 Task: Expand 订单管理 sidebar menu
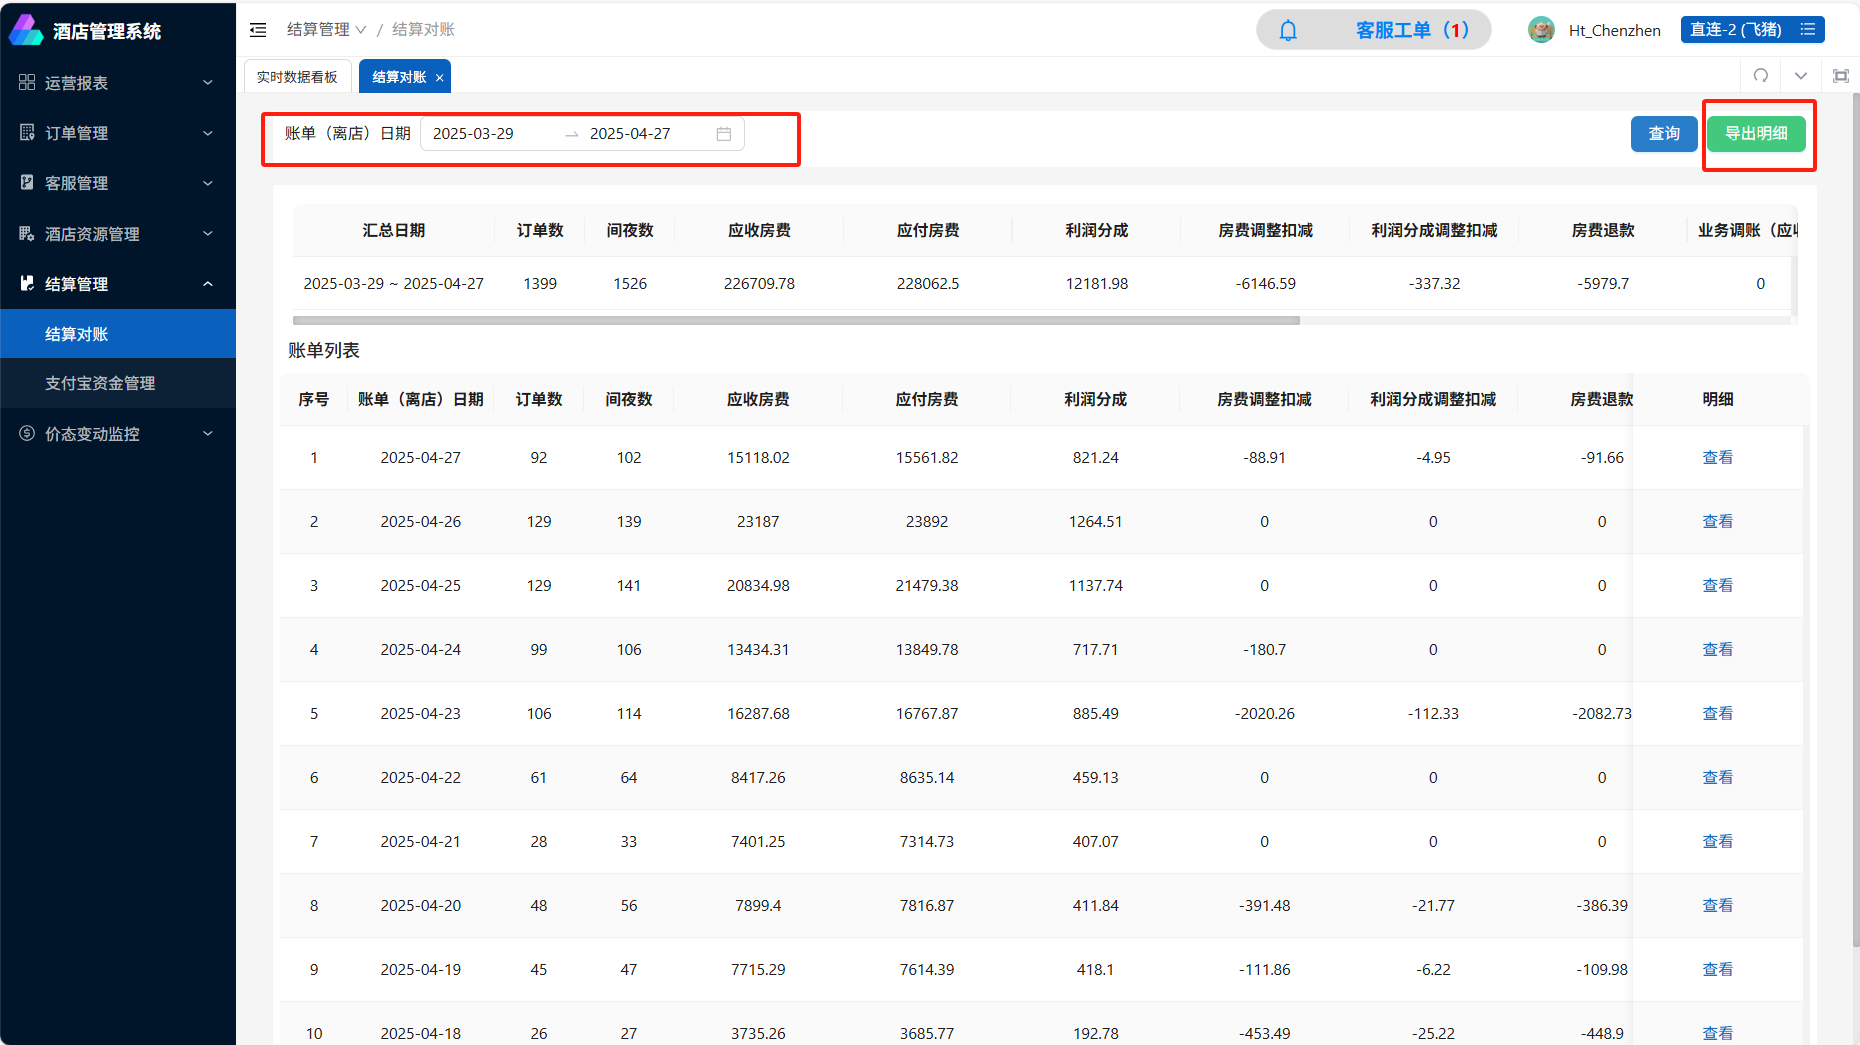tap(118, 133)
